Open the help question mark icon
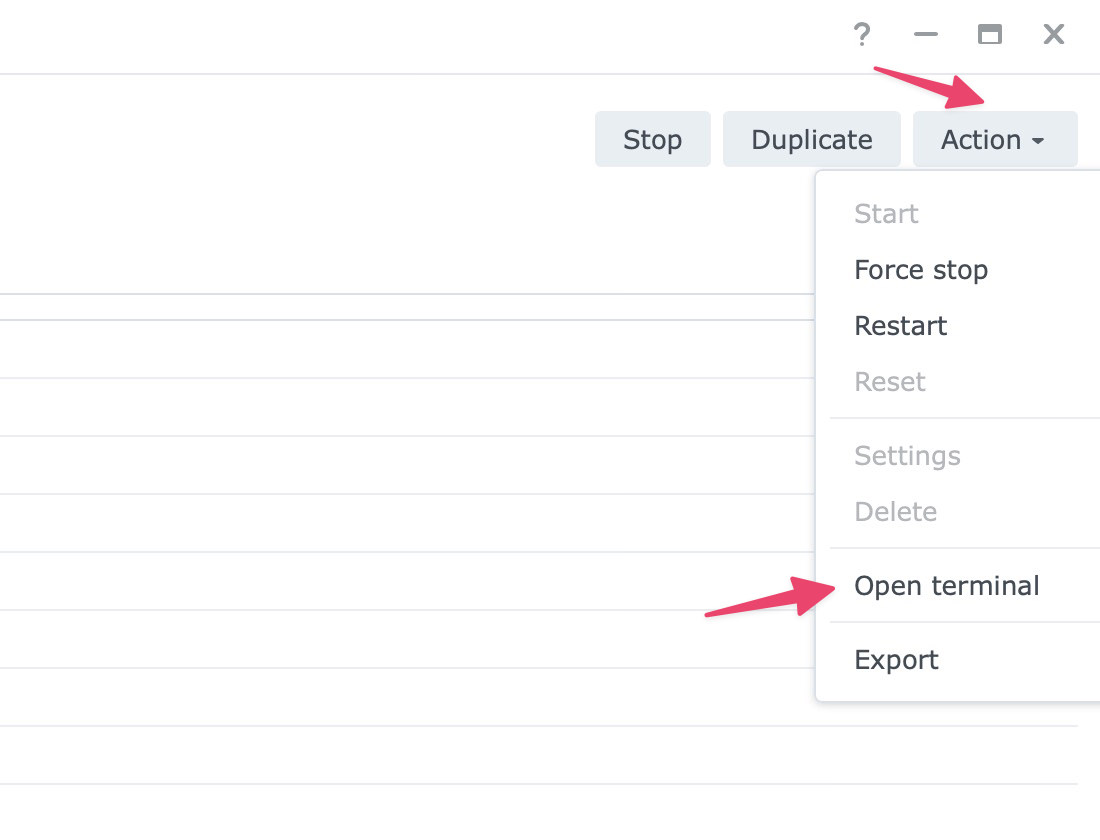The image size is (1100, 840). [862, 35]
